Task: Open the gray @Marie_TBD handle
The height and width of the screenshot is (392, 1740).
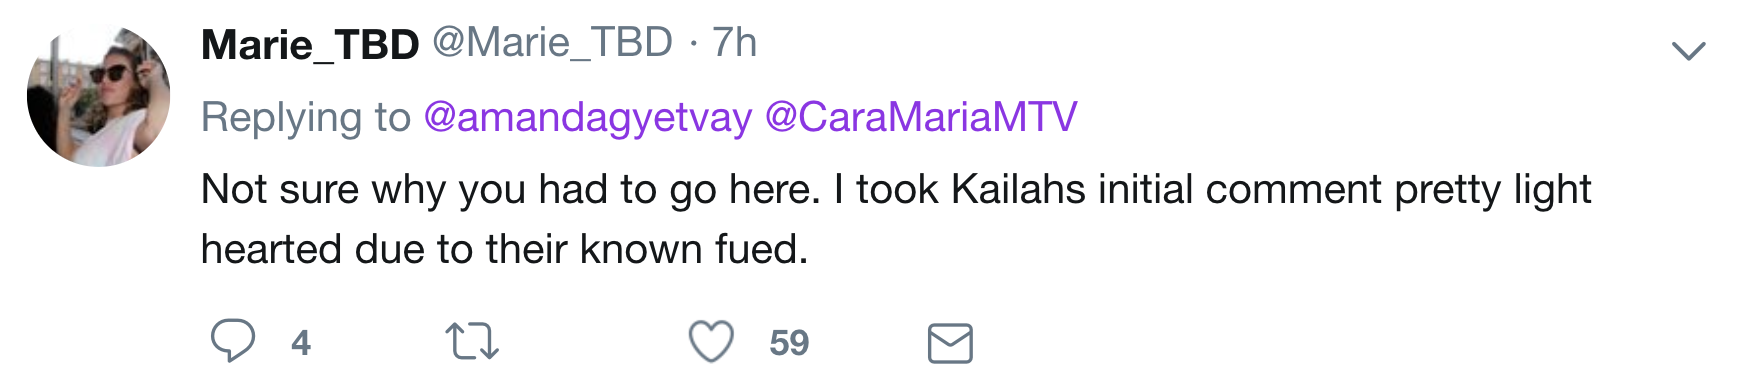Action: [x=552, y=43]
